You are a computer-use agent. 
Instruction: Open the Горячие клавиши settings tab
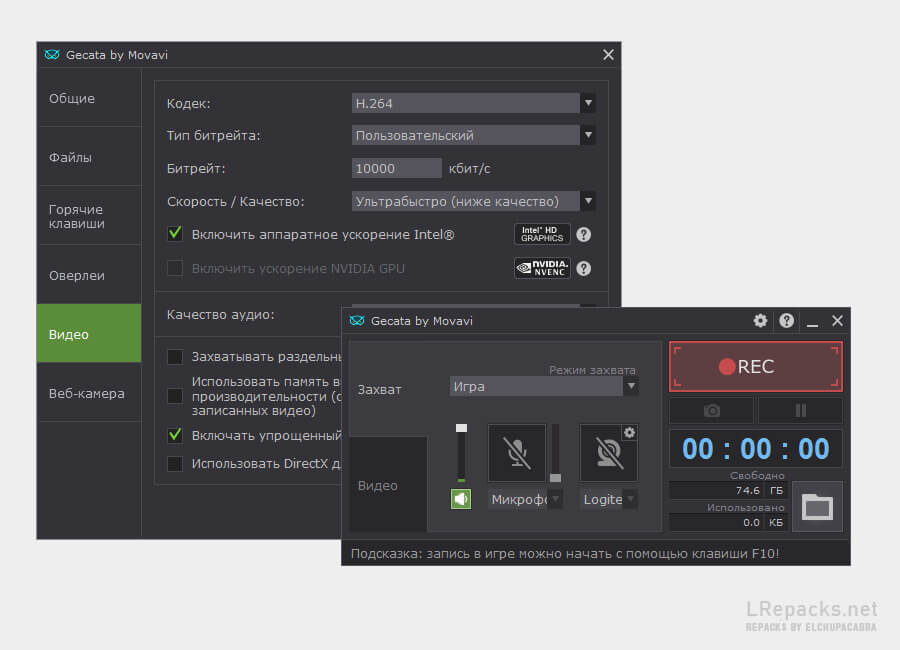click(x=89, y=216)
